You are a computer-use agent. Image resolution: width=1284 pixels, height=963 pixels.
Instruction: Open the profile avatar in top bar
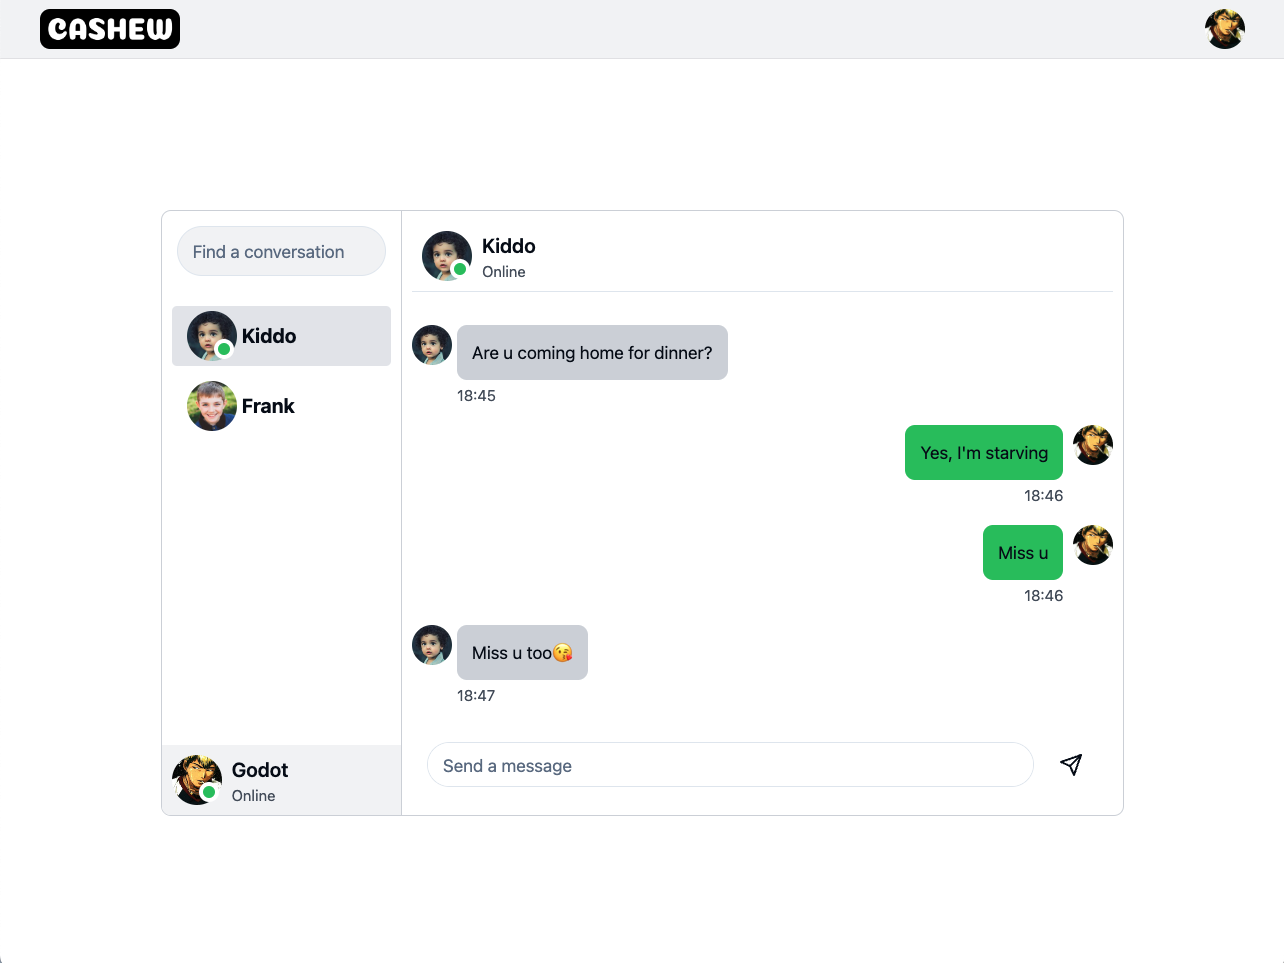click(1224, 29)
